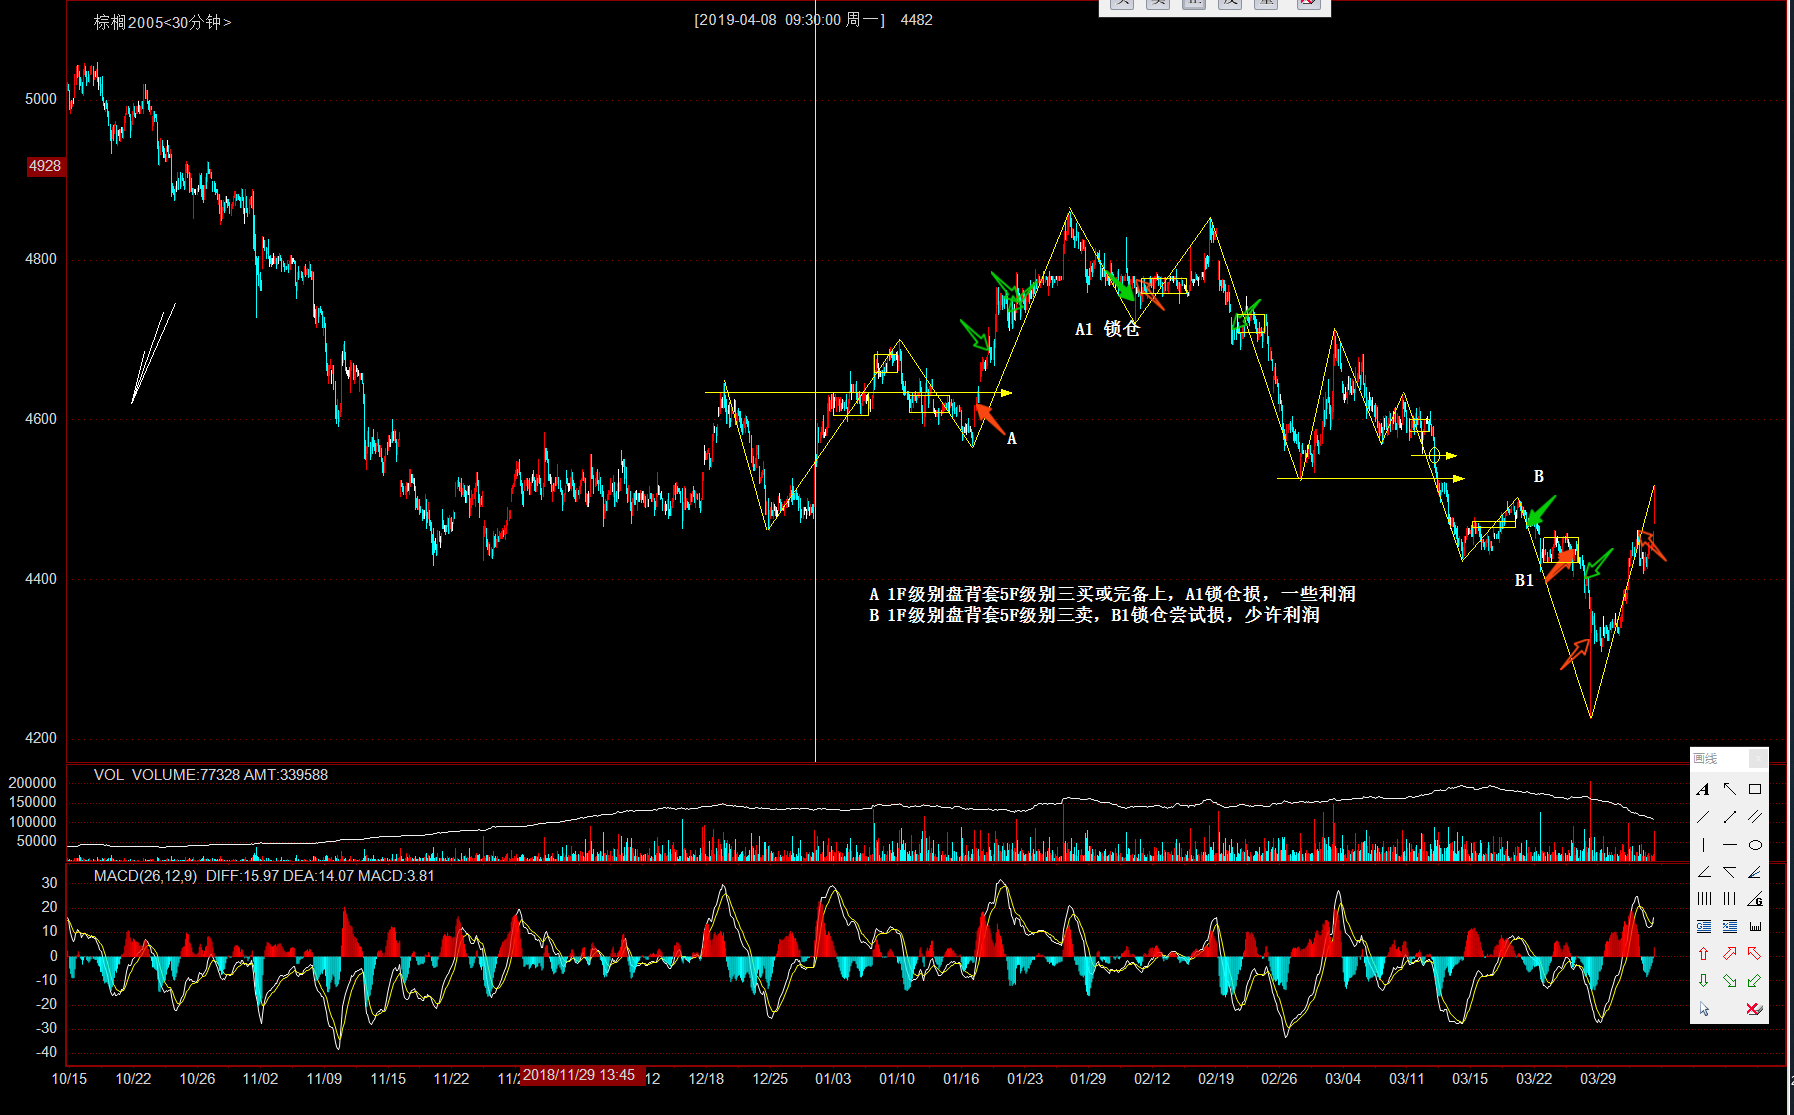The width and height of the screenshot is (1794, 1115).
Task: Click the delete drawings red X eraser
Action: (x=1754, y=1009)
